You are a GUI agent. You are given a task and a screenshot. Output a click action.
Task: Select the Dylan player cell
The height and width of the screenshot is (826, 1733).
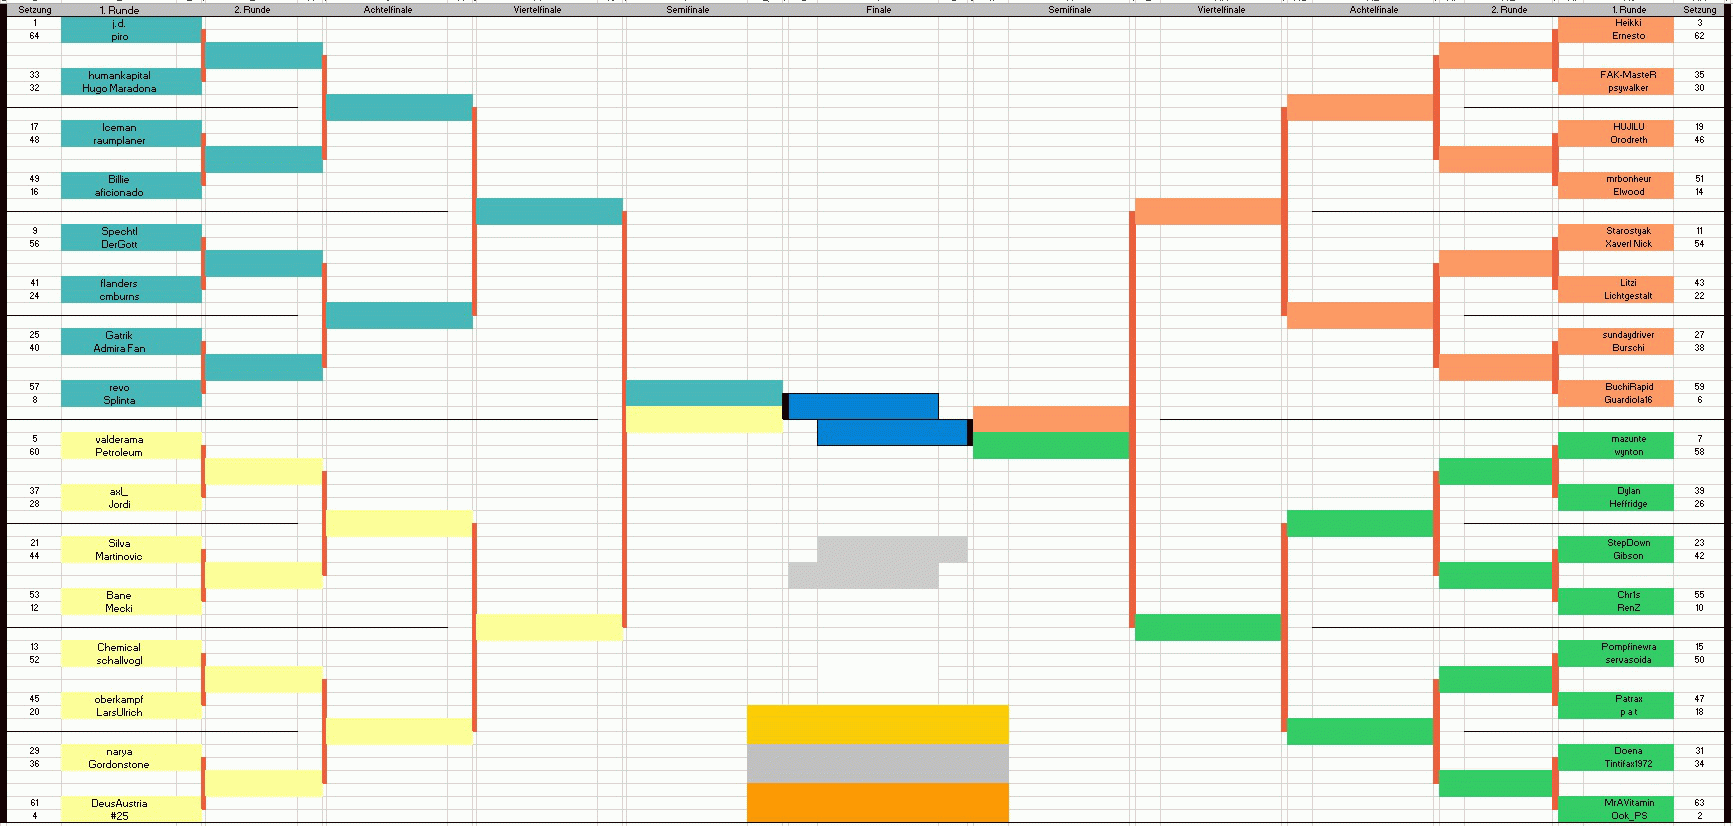tap(1615, 491)
